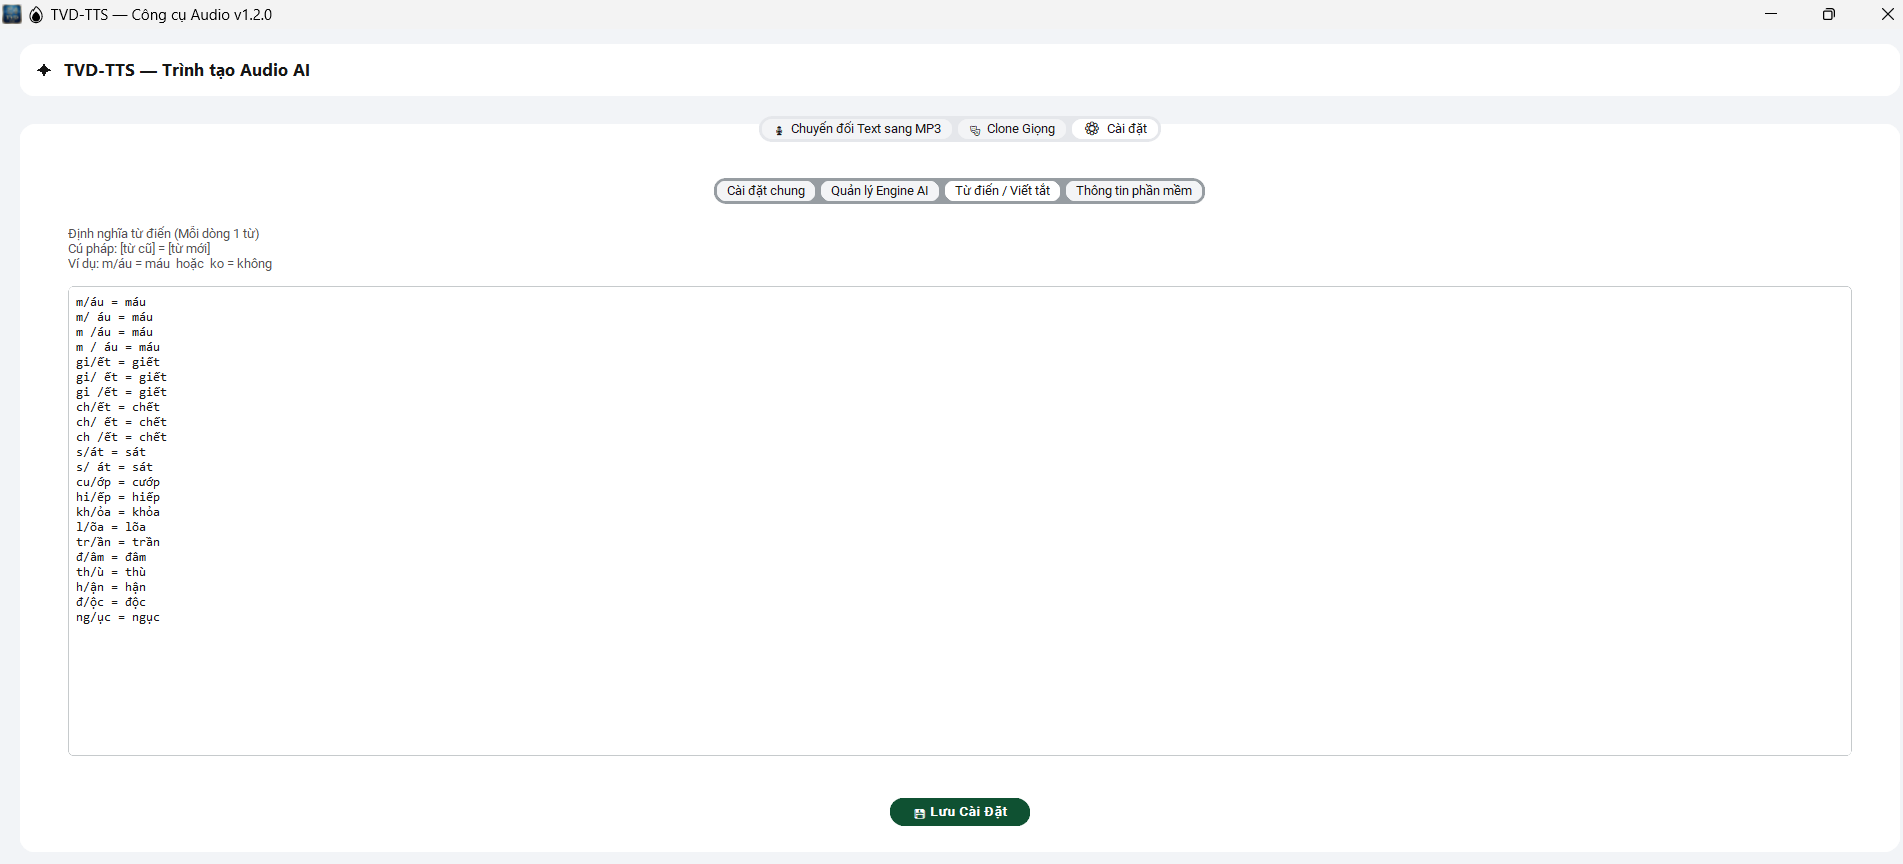Switch to the Quản lý Engine AI tab
The width and height of the screenshot is (1903, 864).
(x=879, y=191)
